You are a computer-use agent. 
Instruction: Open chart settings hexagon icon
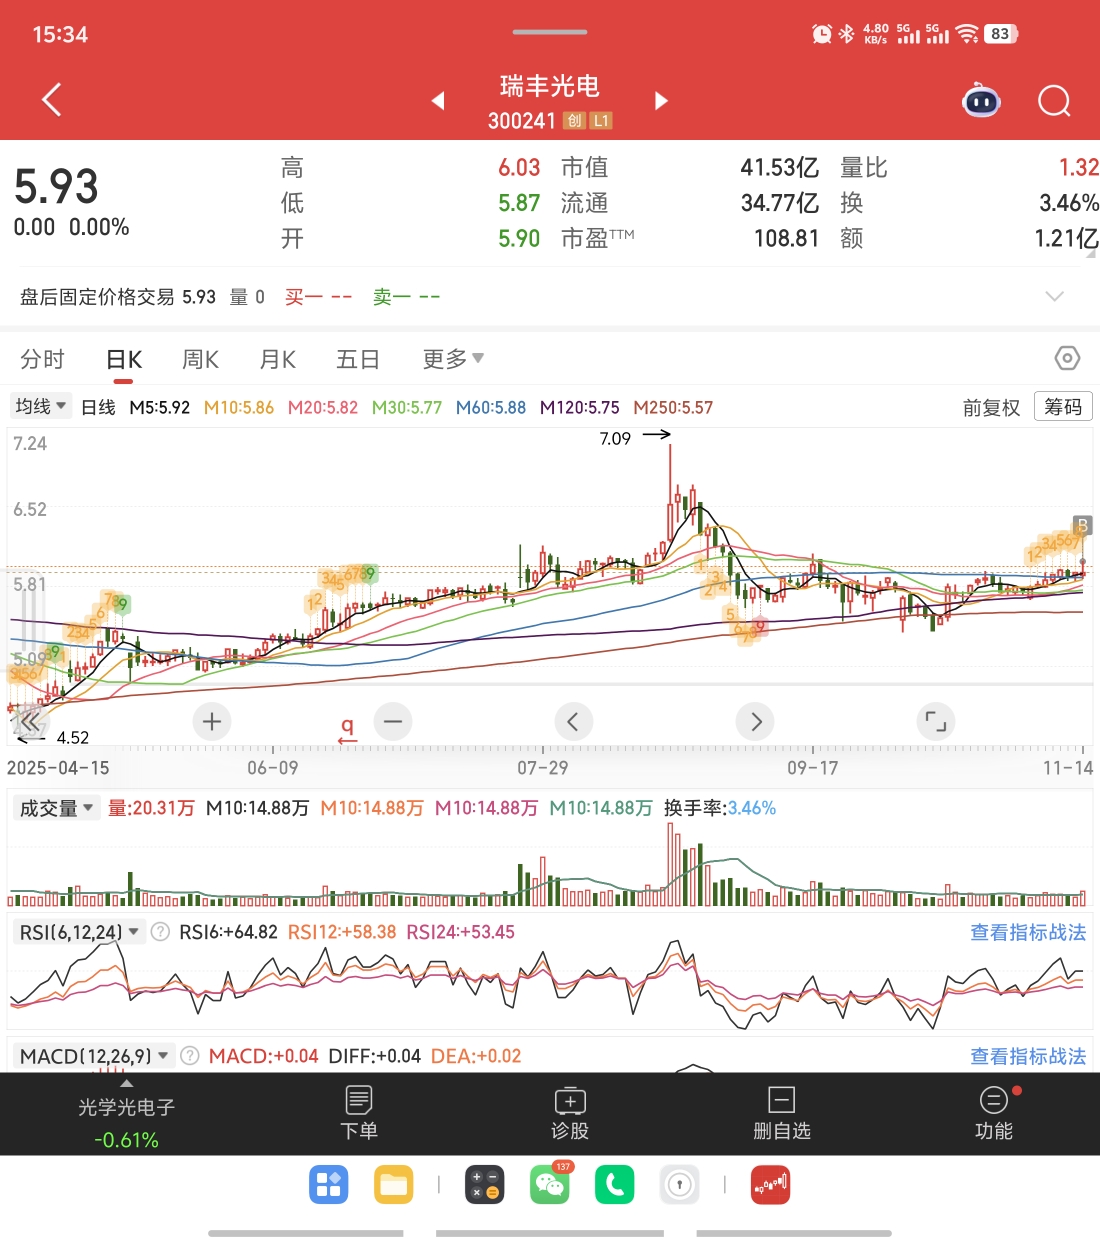coord(1067,358)
